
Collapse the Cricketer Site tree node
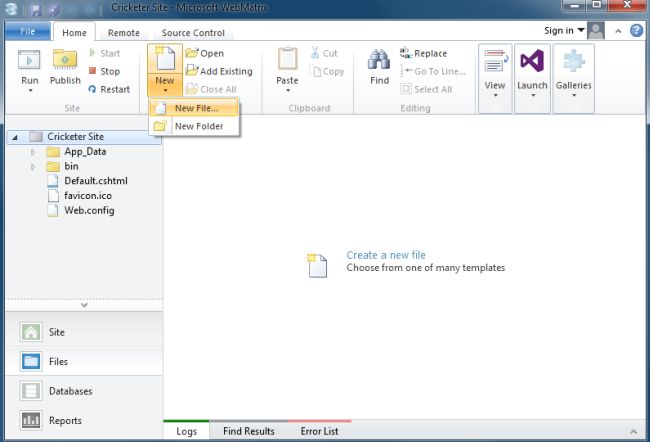pos(15,137)
